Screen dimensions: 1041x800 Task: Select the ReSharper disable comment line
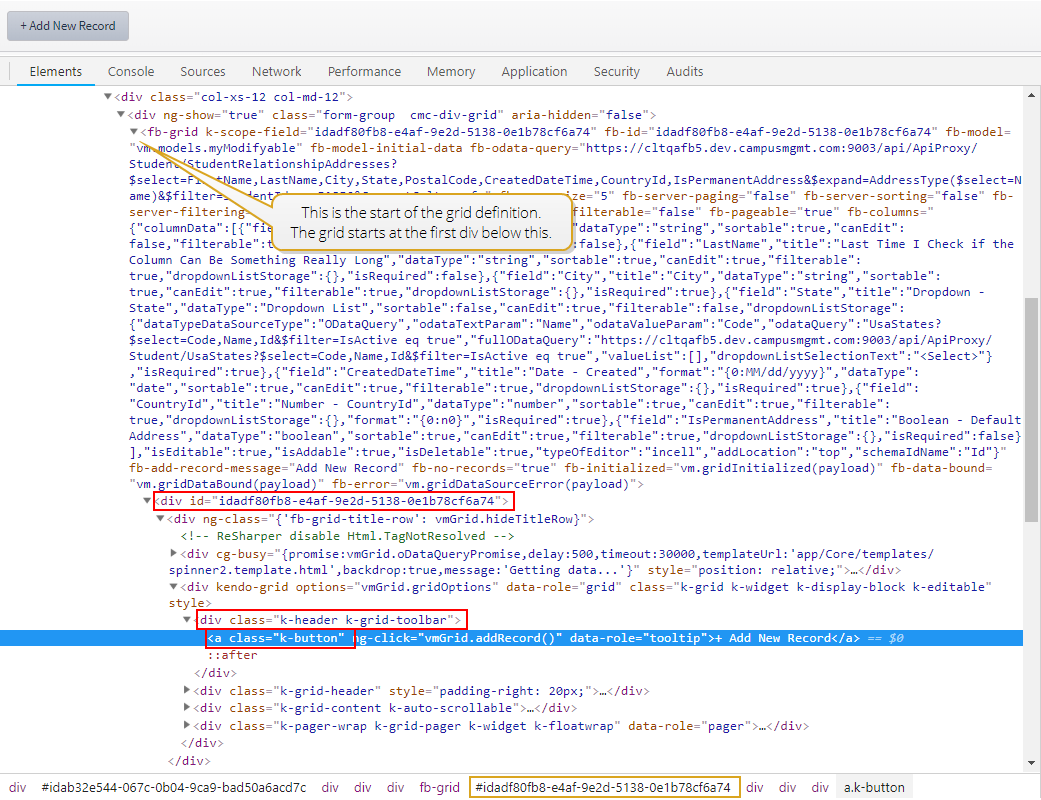pyautogui.click(x=347, y=536)
